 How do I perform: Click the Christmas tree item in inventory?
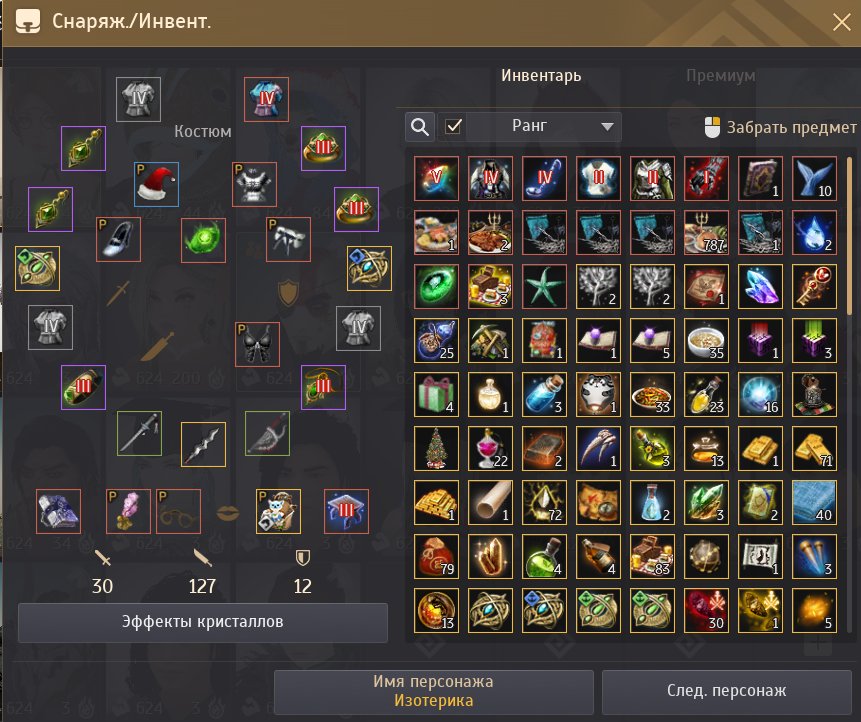[x=437, y=449]
